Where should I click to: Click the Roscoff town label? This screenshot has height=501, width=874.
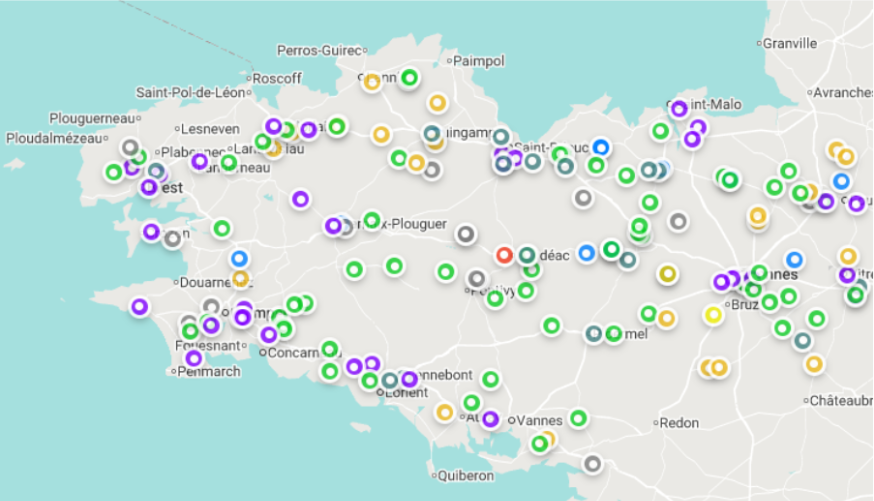277,79
